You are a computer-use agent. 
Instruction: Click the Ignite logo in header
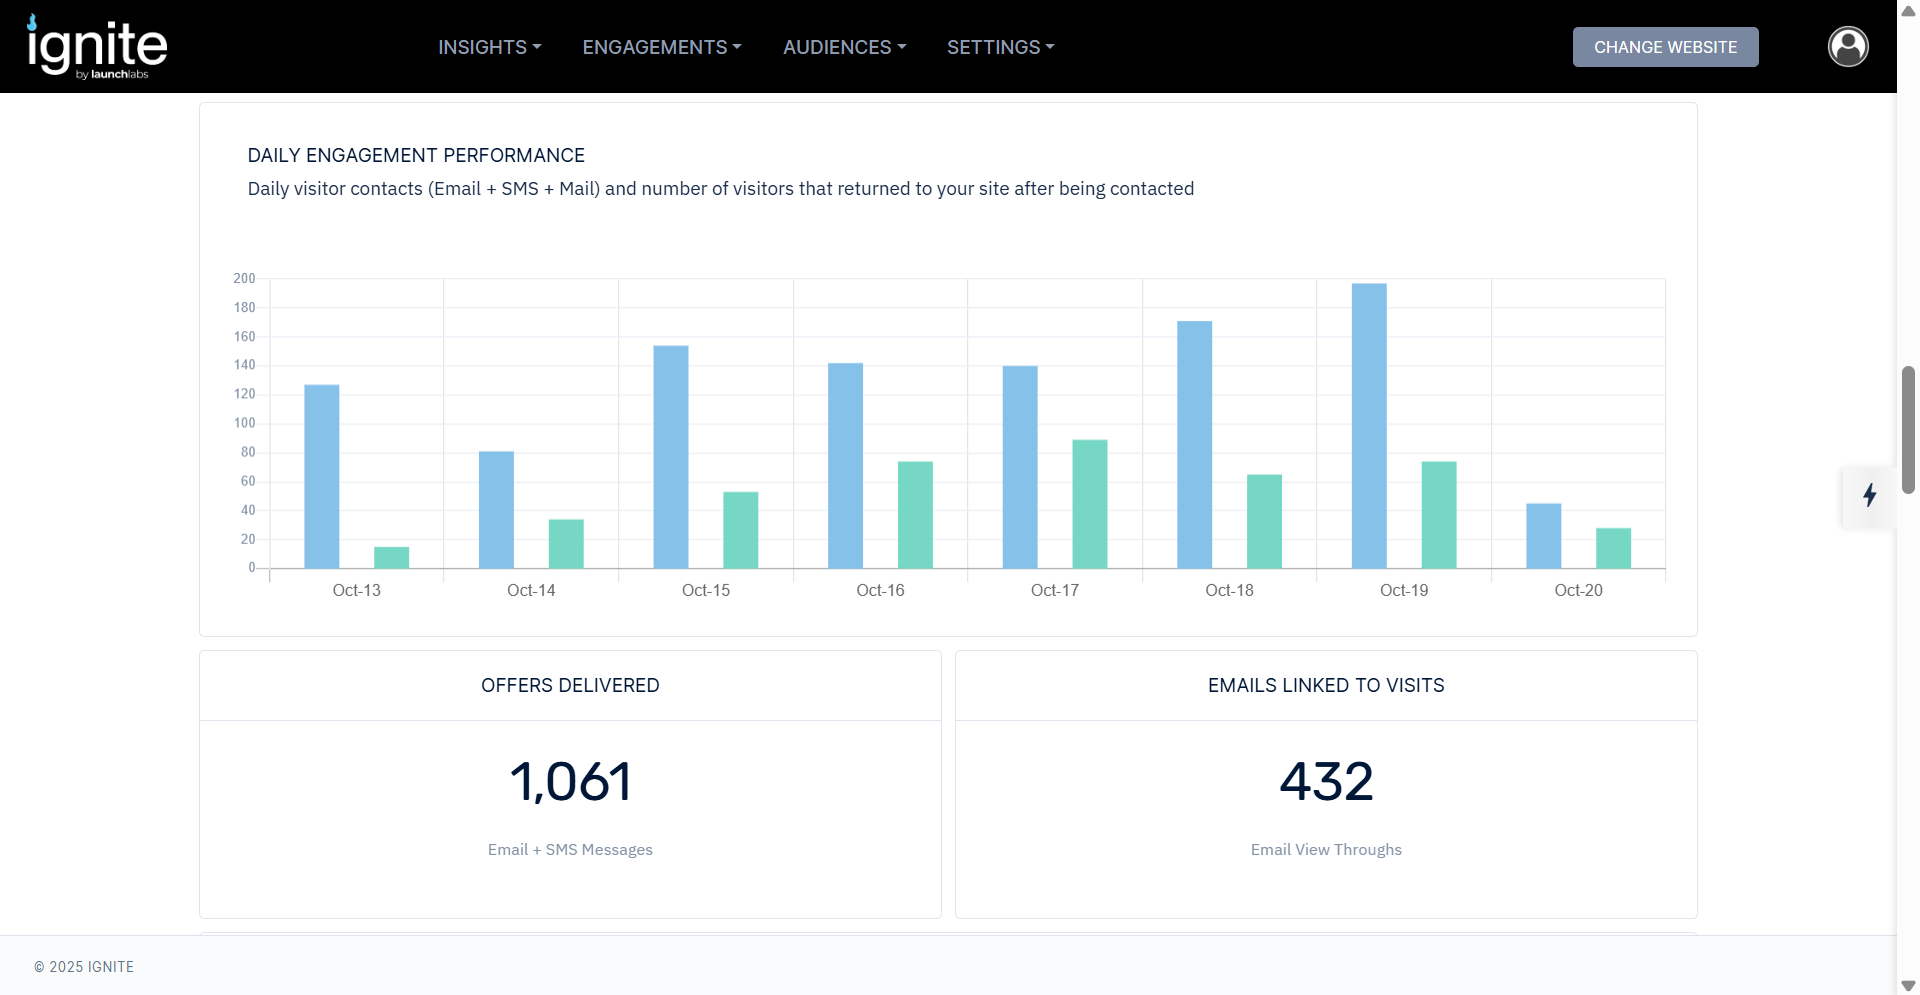(x=97, y=47)
